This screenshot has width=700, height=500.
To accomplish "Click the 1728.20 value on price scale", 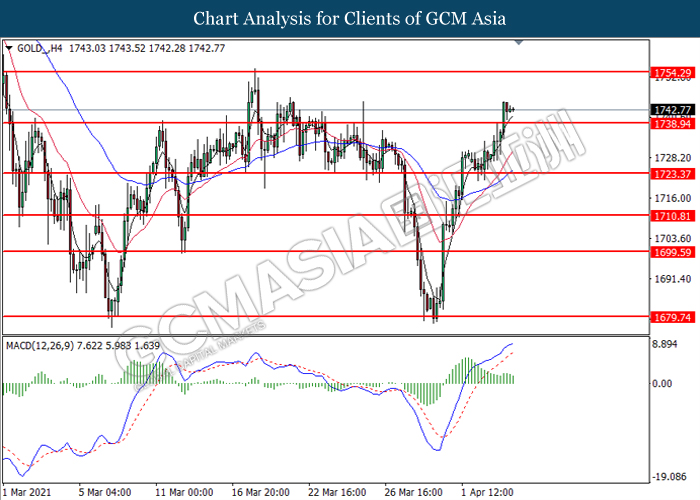I will (x=667, y=186).
